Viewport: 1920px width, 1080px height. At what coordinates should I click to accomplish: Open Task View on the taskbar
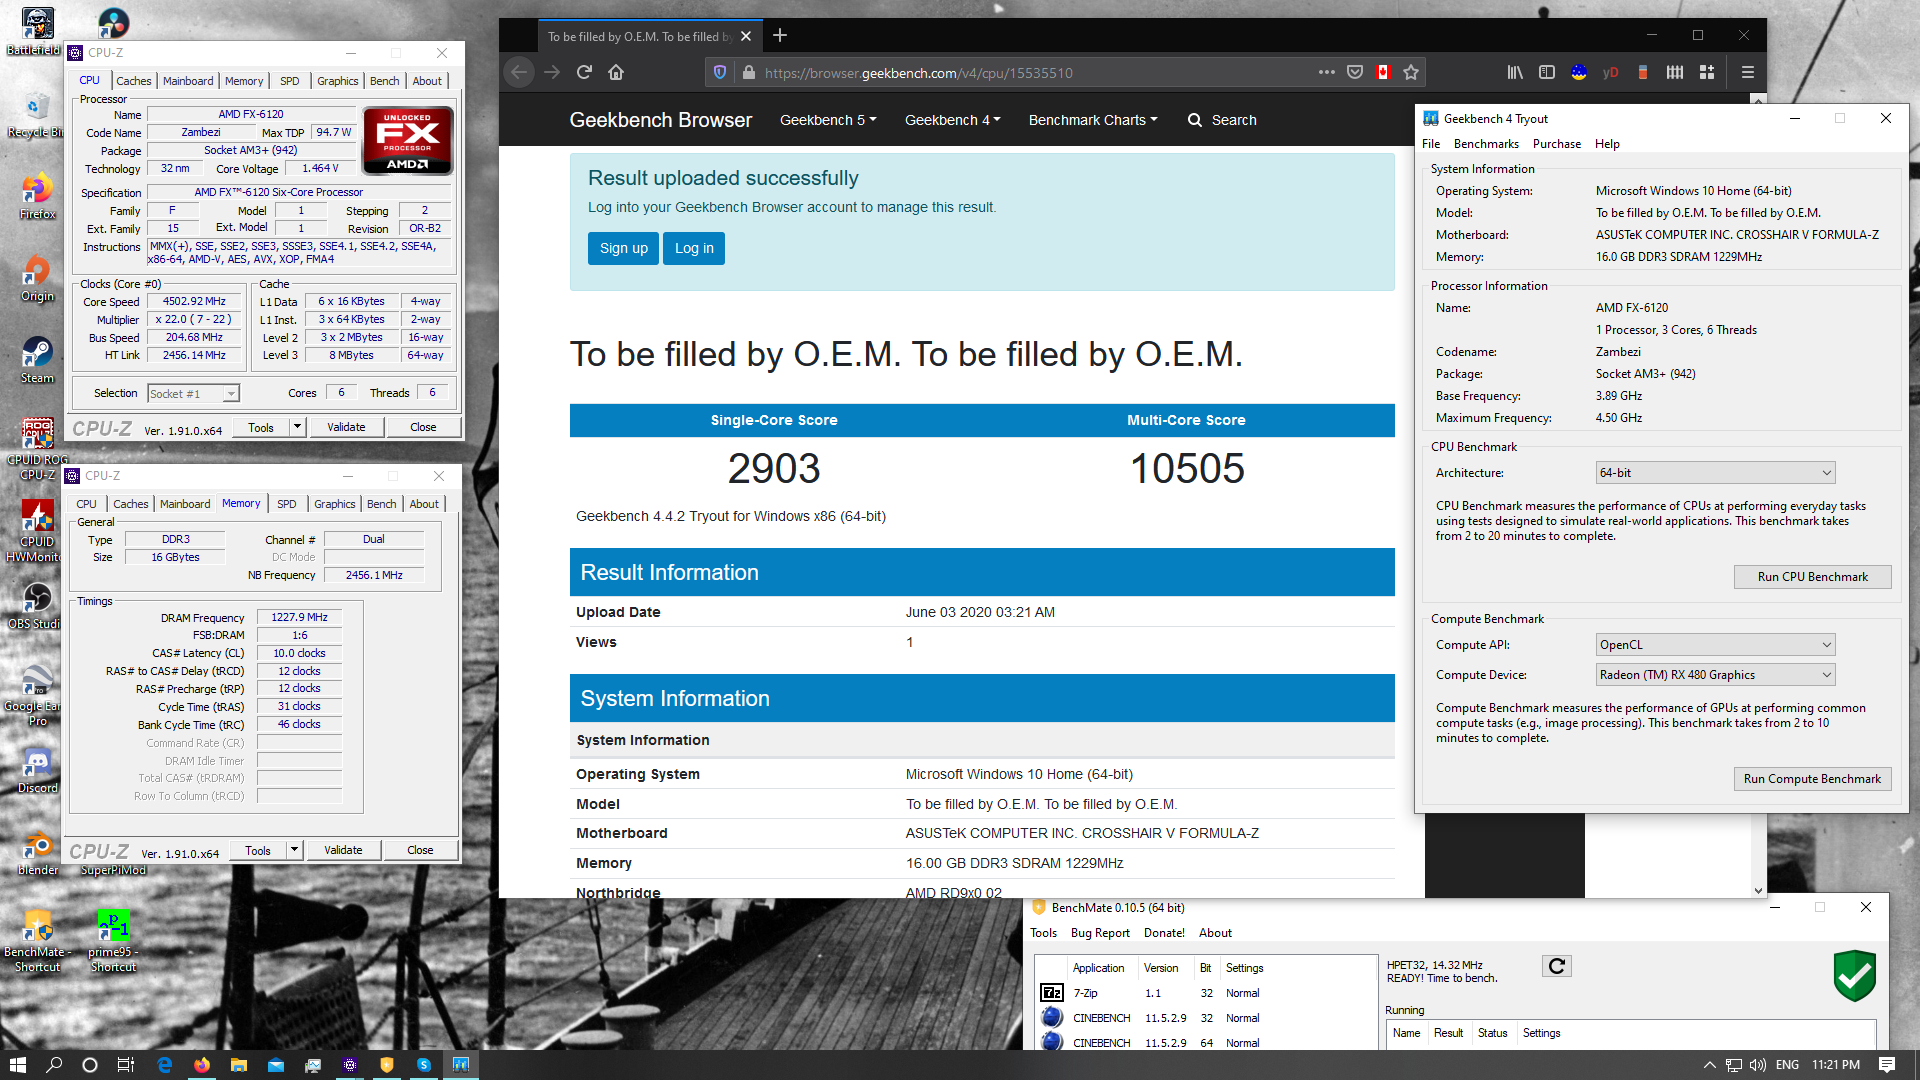click(126, 1065)
